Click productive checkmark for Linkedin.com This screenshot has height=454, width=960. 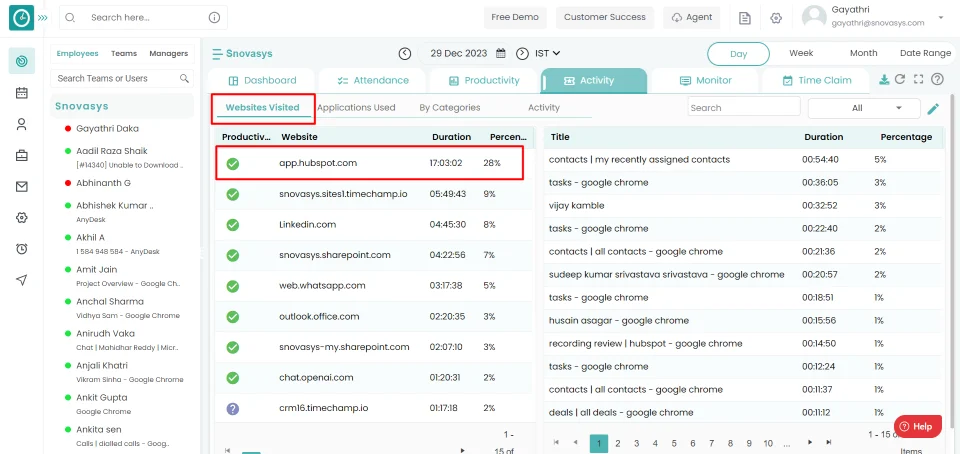233,225
